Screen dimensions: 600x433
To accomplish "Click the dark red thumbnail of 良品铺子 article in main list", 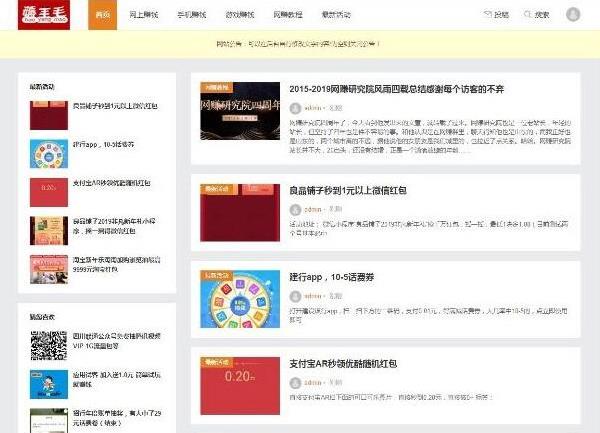I will pos(240,213).
